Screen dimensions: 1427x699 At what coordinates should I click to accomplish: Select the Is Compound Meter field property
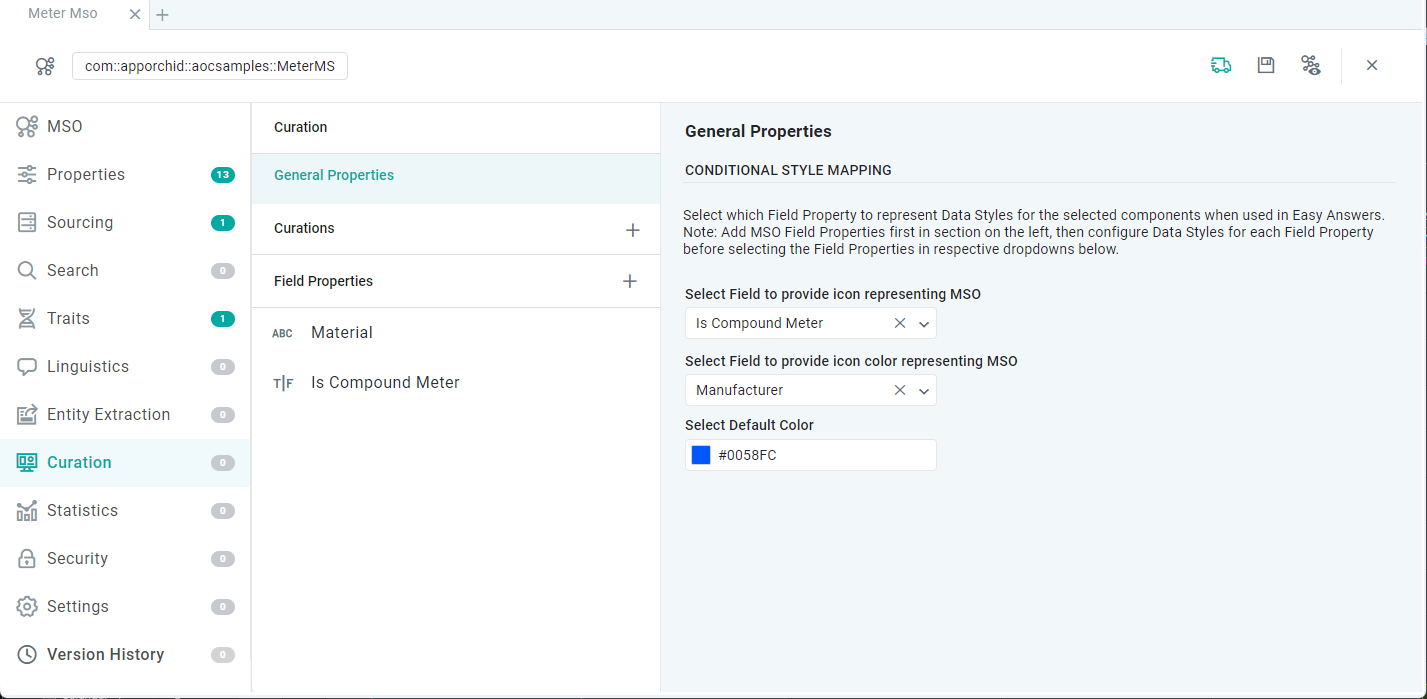385,383
